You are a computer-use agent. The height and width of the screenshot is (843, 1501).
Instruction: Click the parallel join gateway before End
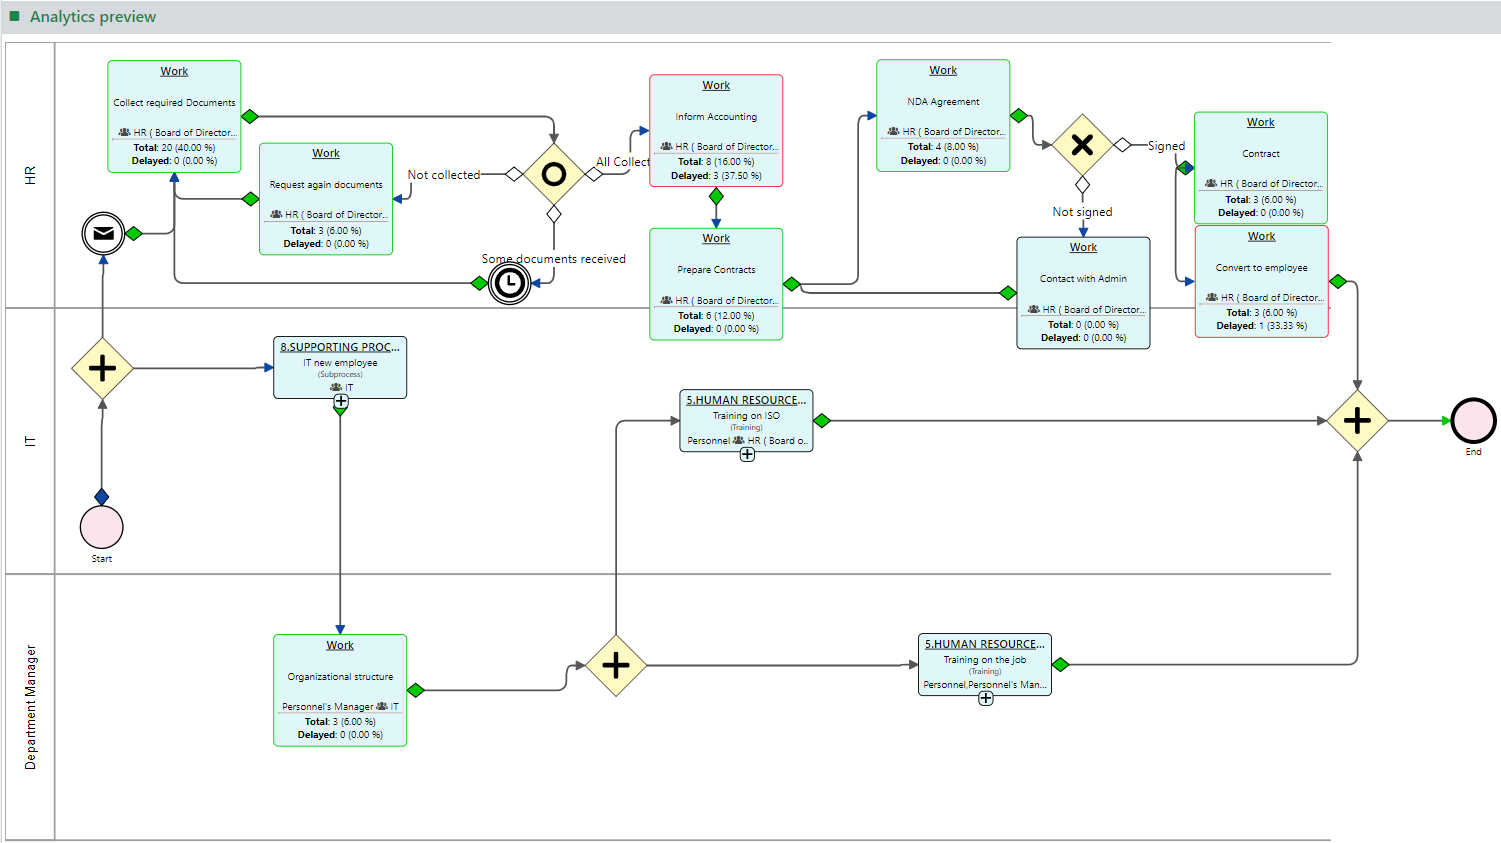[x=1357, y=420]
